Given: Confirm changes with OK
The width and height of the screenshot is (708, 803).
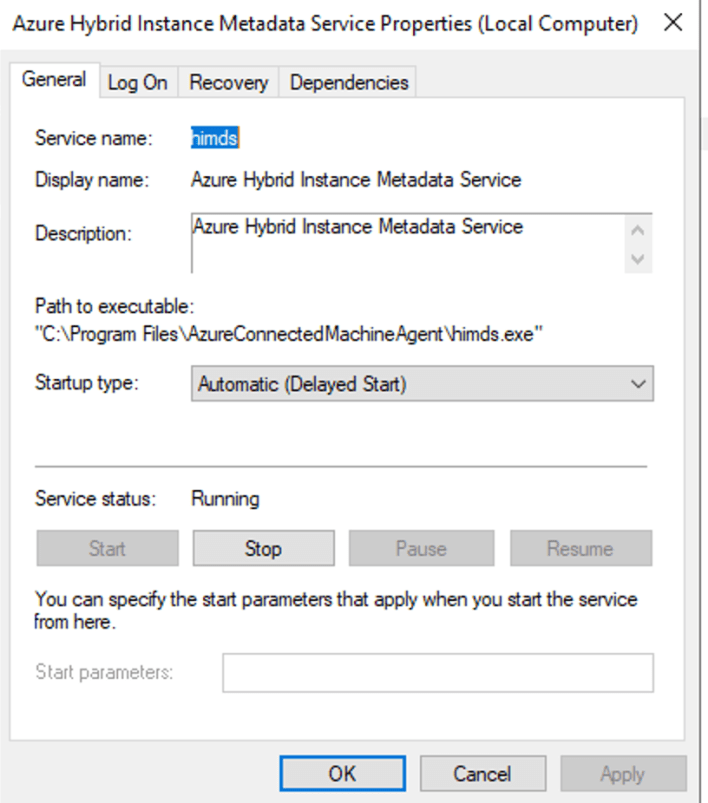Looking at the screenshot, I should (x=342, y=773).
